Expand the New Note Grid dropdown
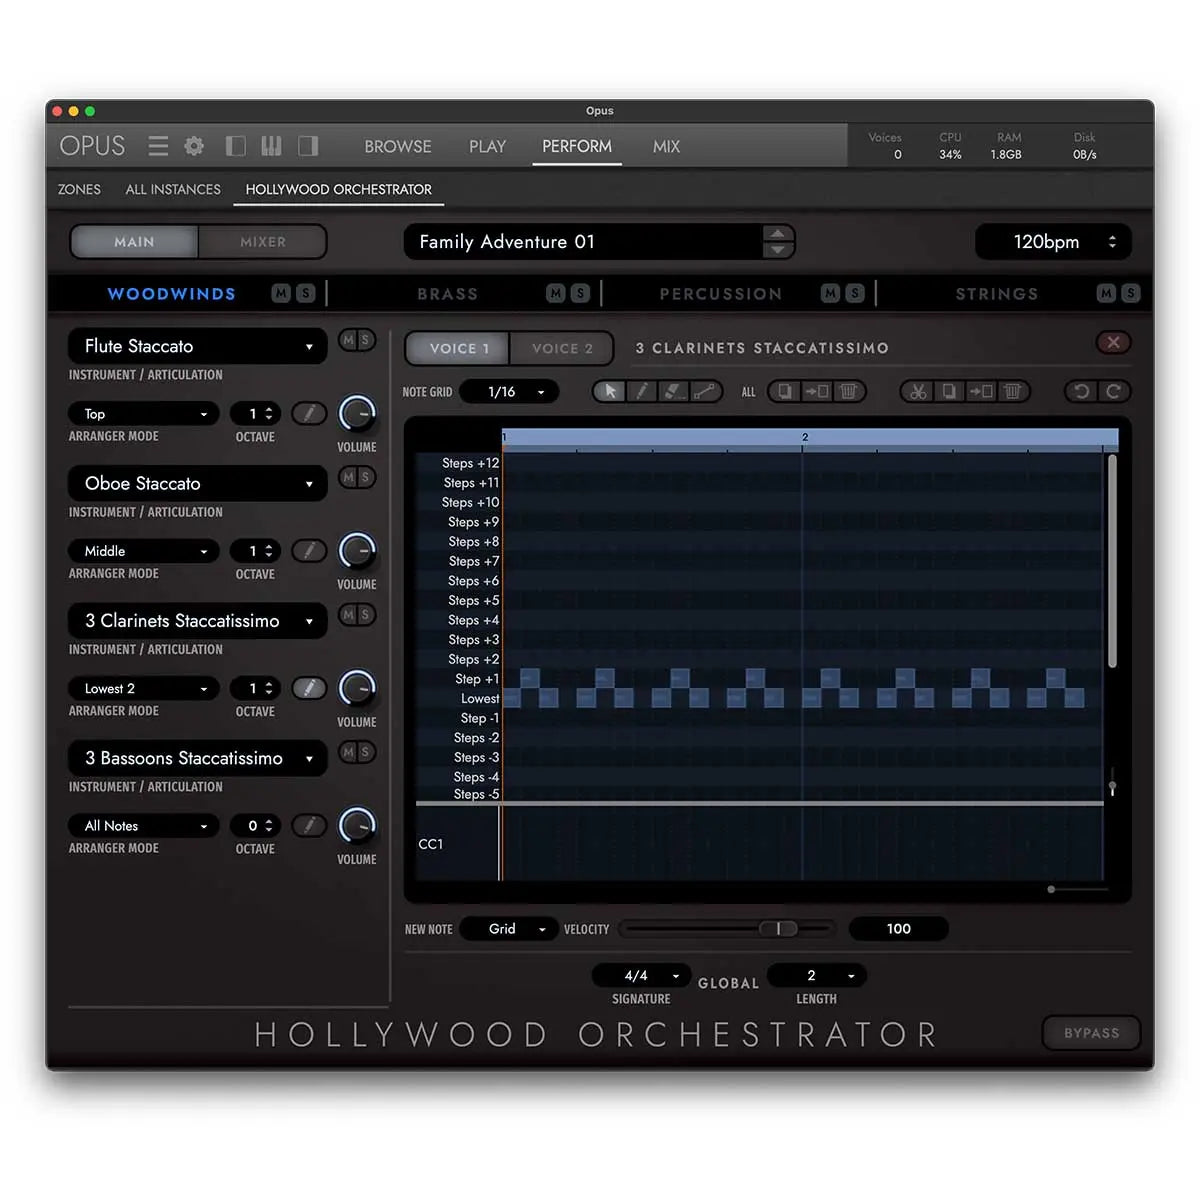Image resolution: width=1200 pixels, height=1200 pixels. click(509, 928)
